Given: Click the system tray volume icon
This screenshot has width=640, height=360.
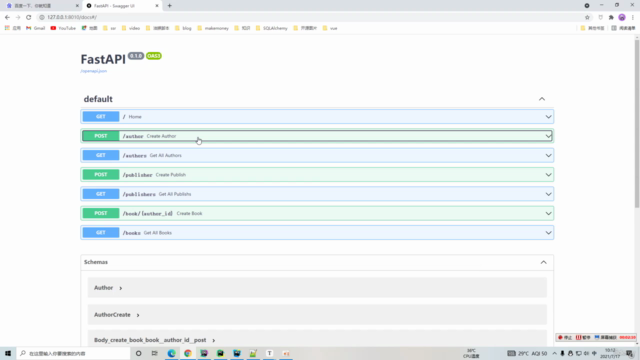Looking at the screenshot, I should coord(587,353).
